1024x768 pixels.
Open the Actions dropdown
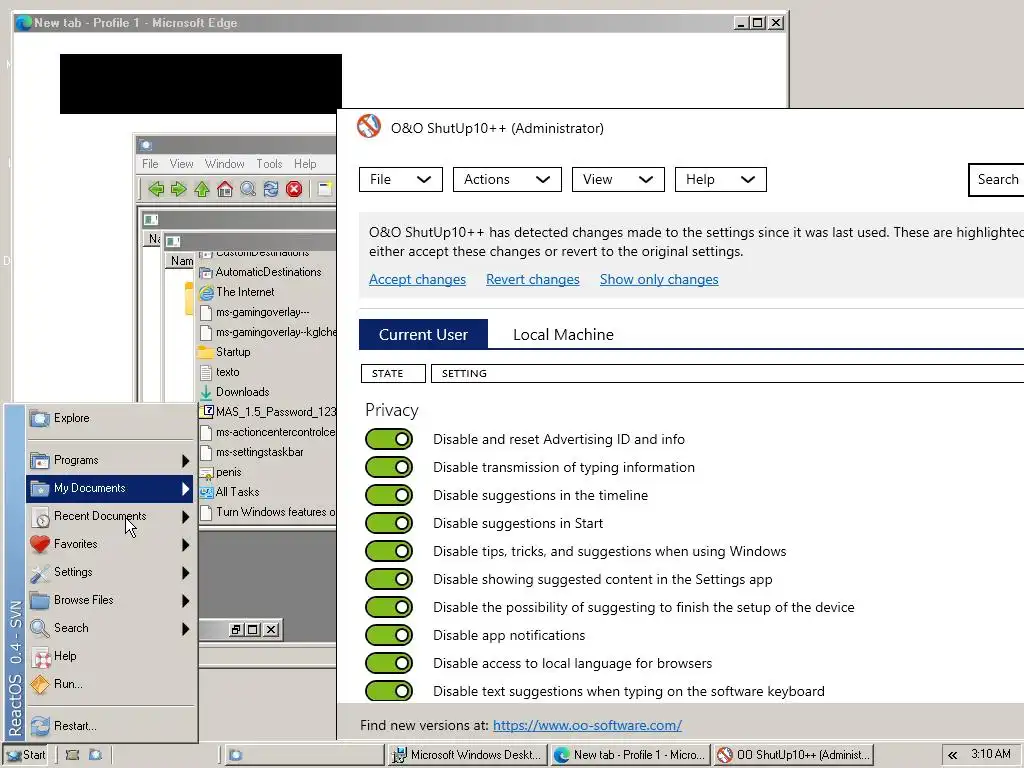507,180
